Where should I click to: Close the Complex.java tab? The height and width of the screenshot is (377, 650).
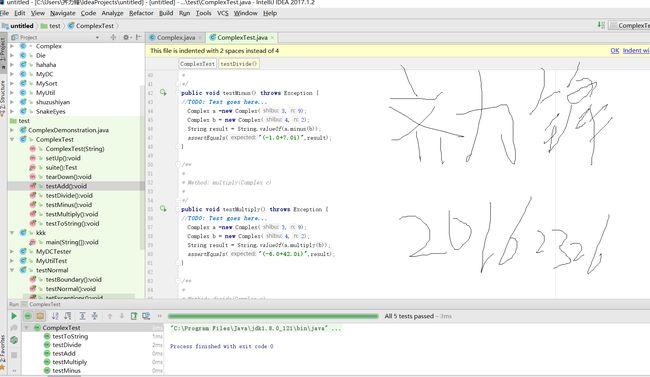[200, 38]
